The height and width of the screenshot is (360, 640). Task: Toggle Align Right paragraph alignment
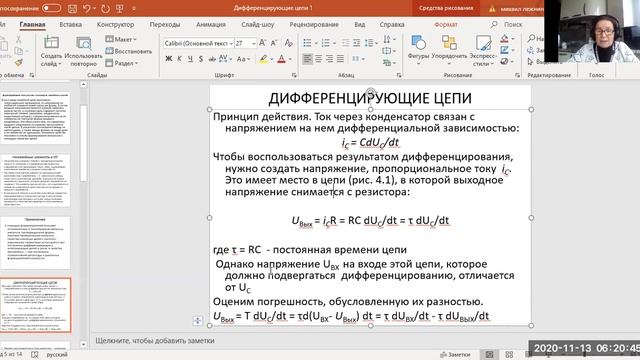(329, 59)
